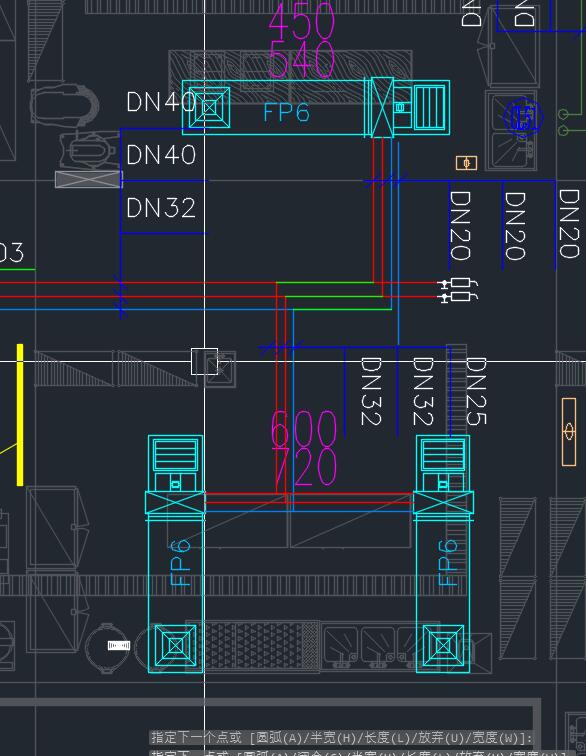Select the rotated FP6 label in the bottom-right unit

click(448, 563)
